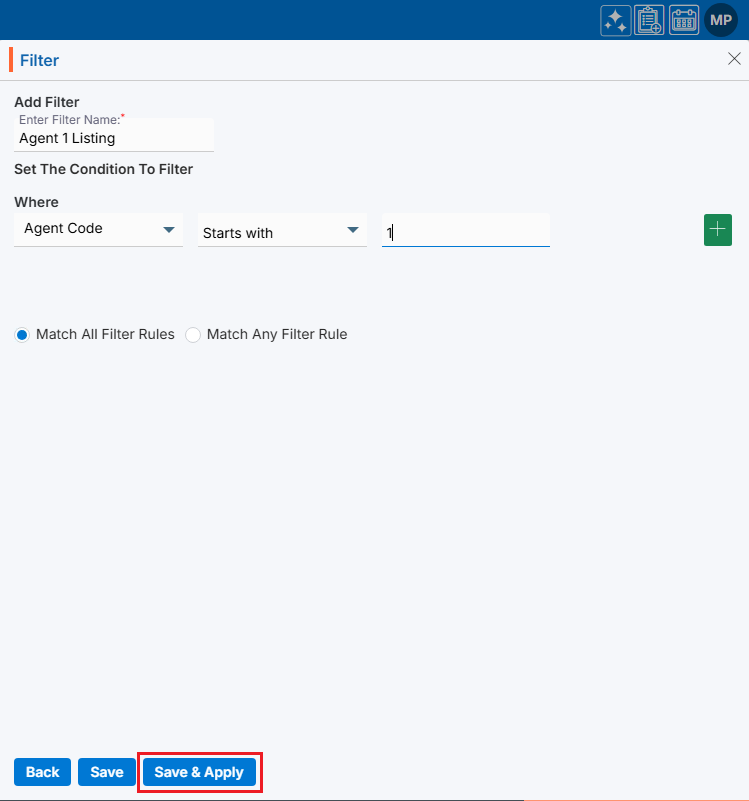Click the Save button
The image size is (749, 801).
click(107, 772)
